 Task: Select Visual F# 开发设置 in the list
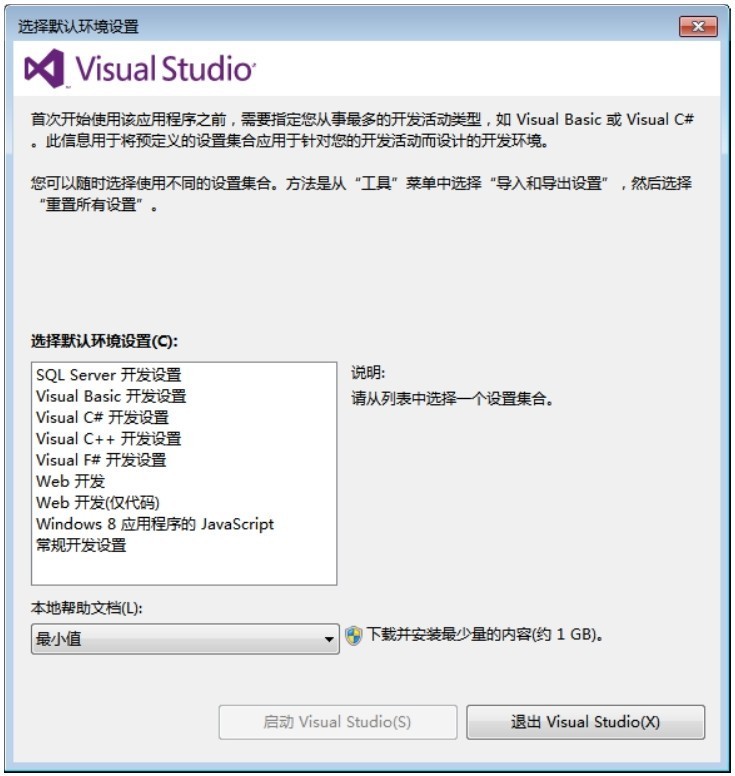tap(101, 460)
